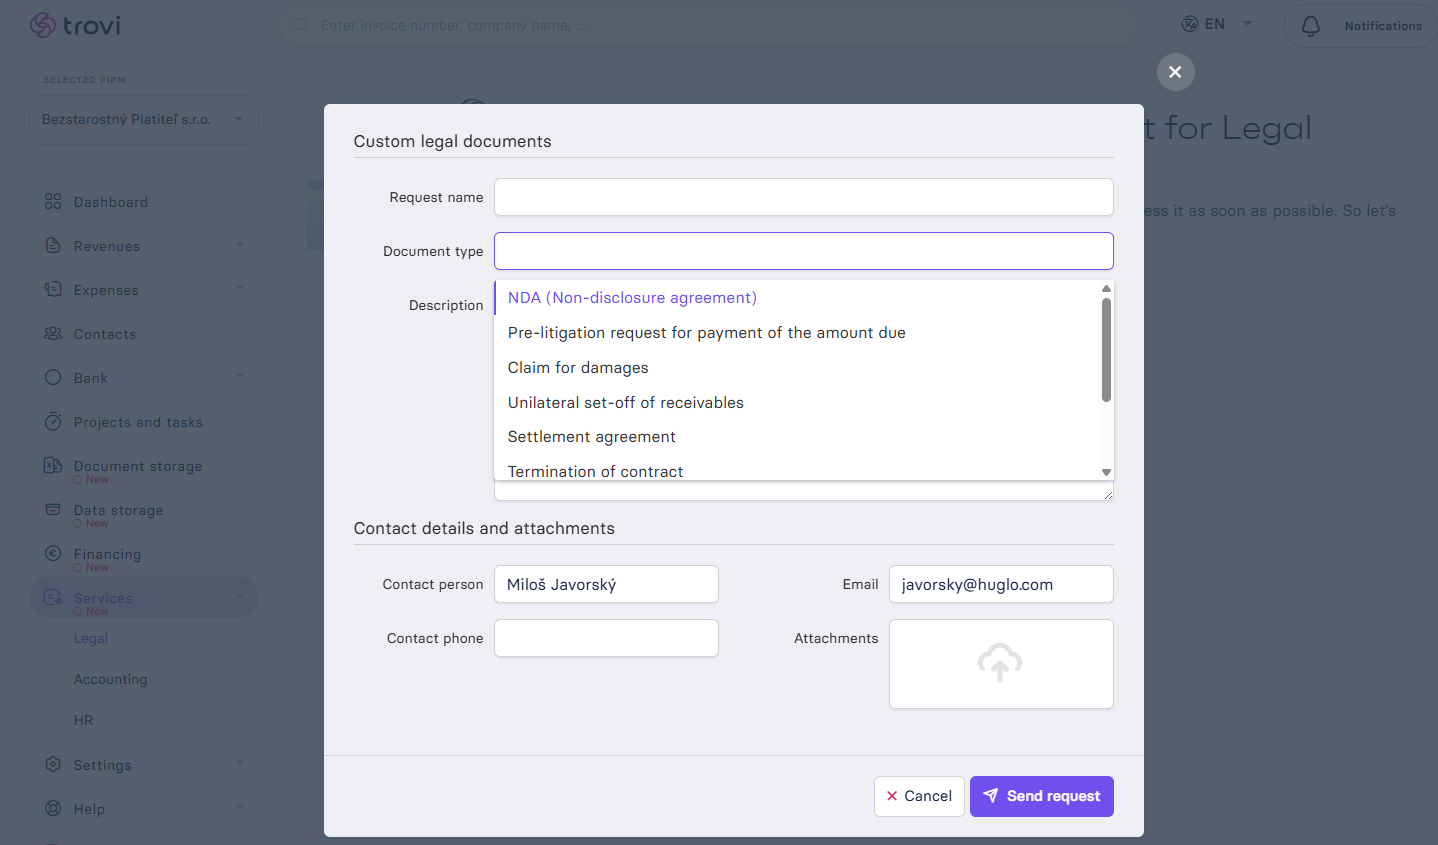
Task: Click the Document storage icon
Action: pyautogui.click(x=53, y=465)
